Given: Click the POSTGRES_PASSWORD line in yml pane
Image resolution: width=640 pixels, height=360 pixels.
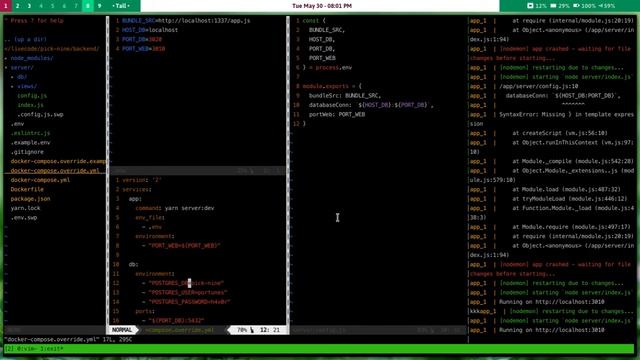Looking at the screenshot, I should [x=186, y=302].
